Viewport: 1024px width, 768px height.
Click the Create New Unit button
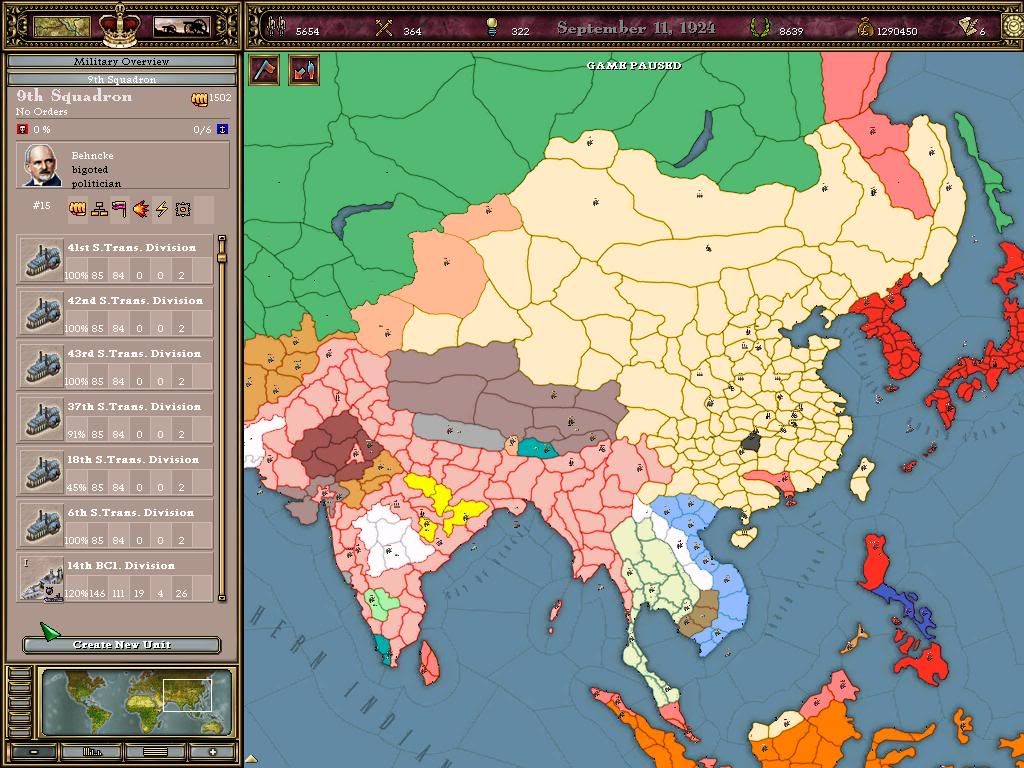pos(121,645)
